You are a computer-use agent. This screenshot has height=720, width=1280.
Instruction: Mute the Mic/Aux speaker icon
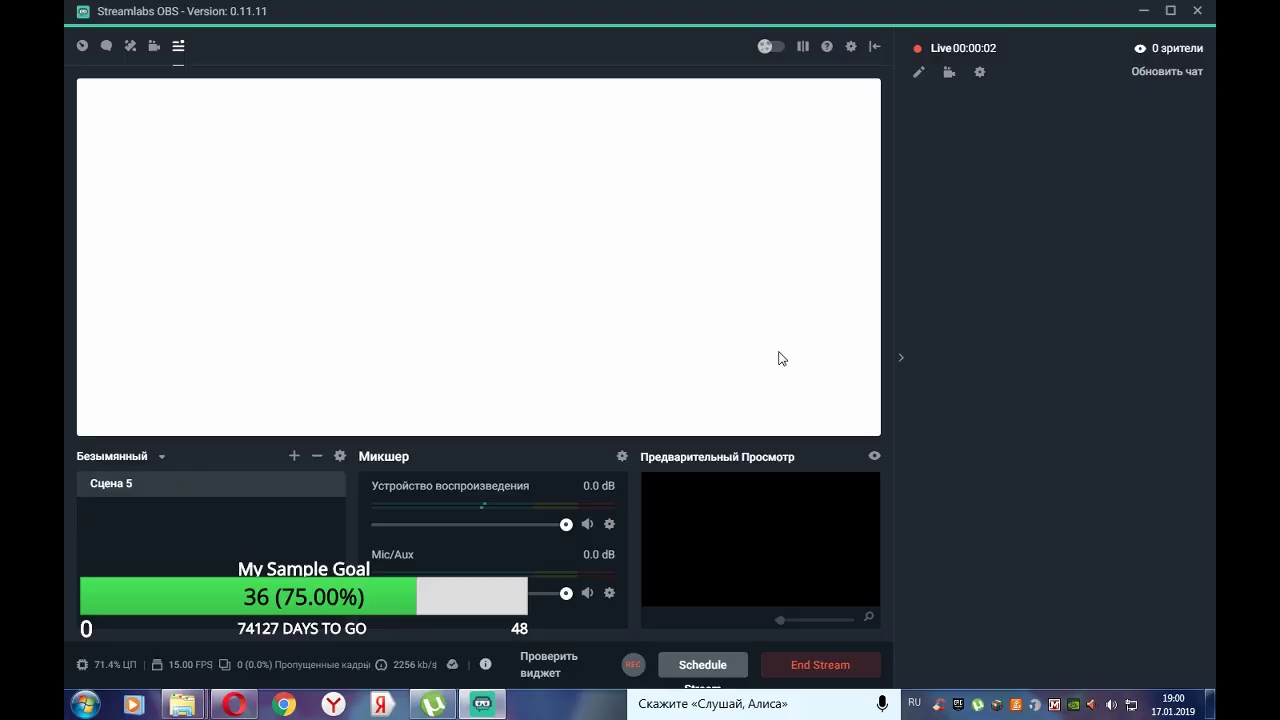[x=587, y=593]
